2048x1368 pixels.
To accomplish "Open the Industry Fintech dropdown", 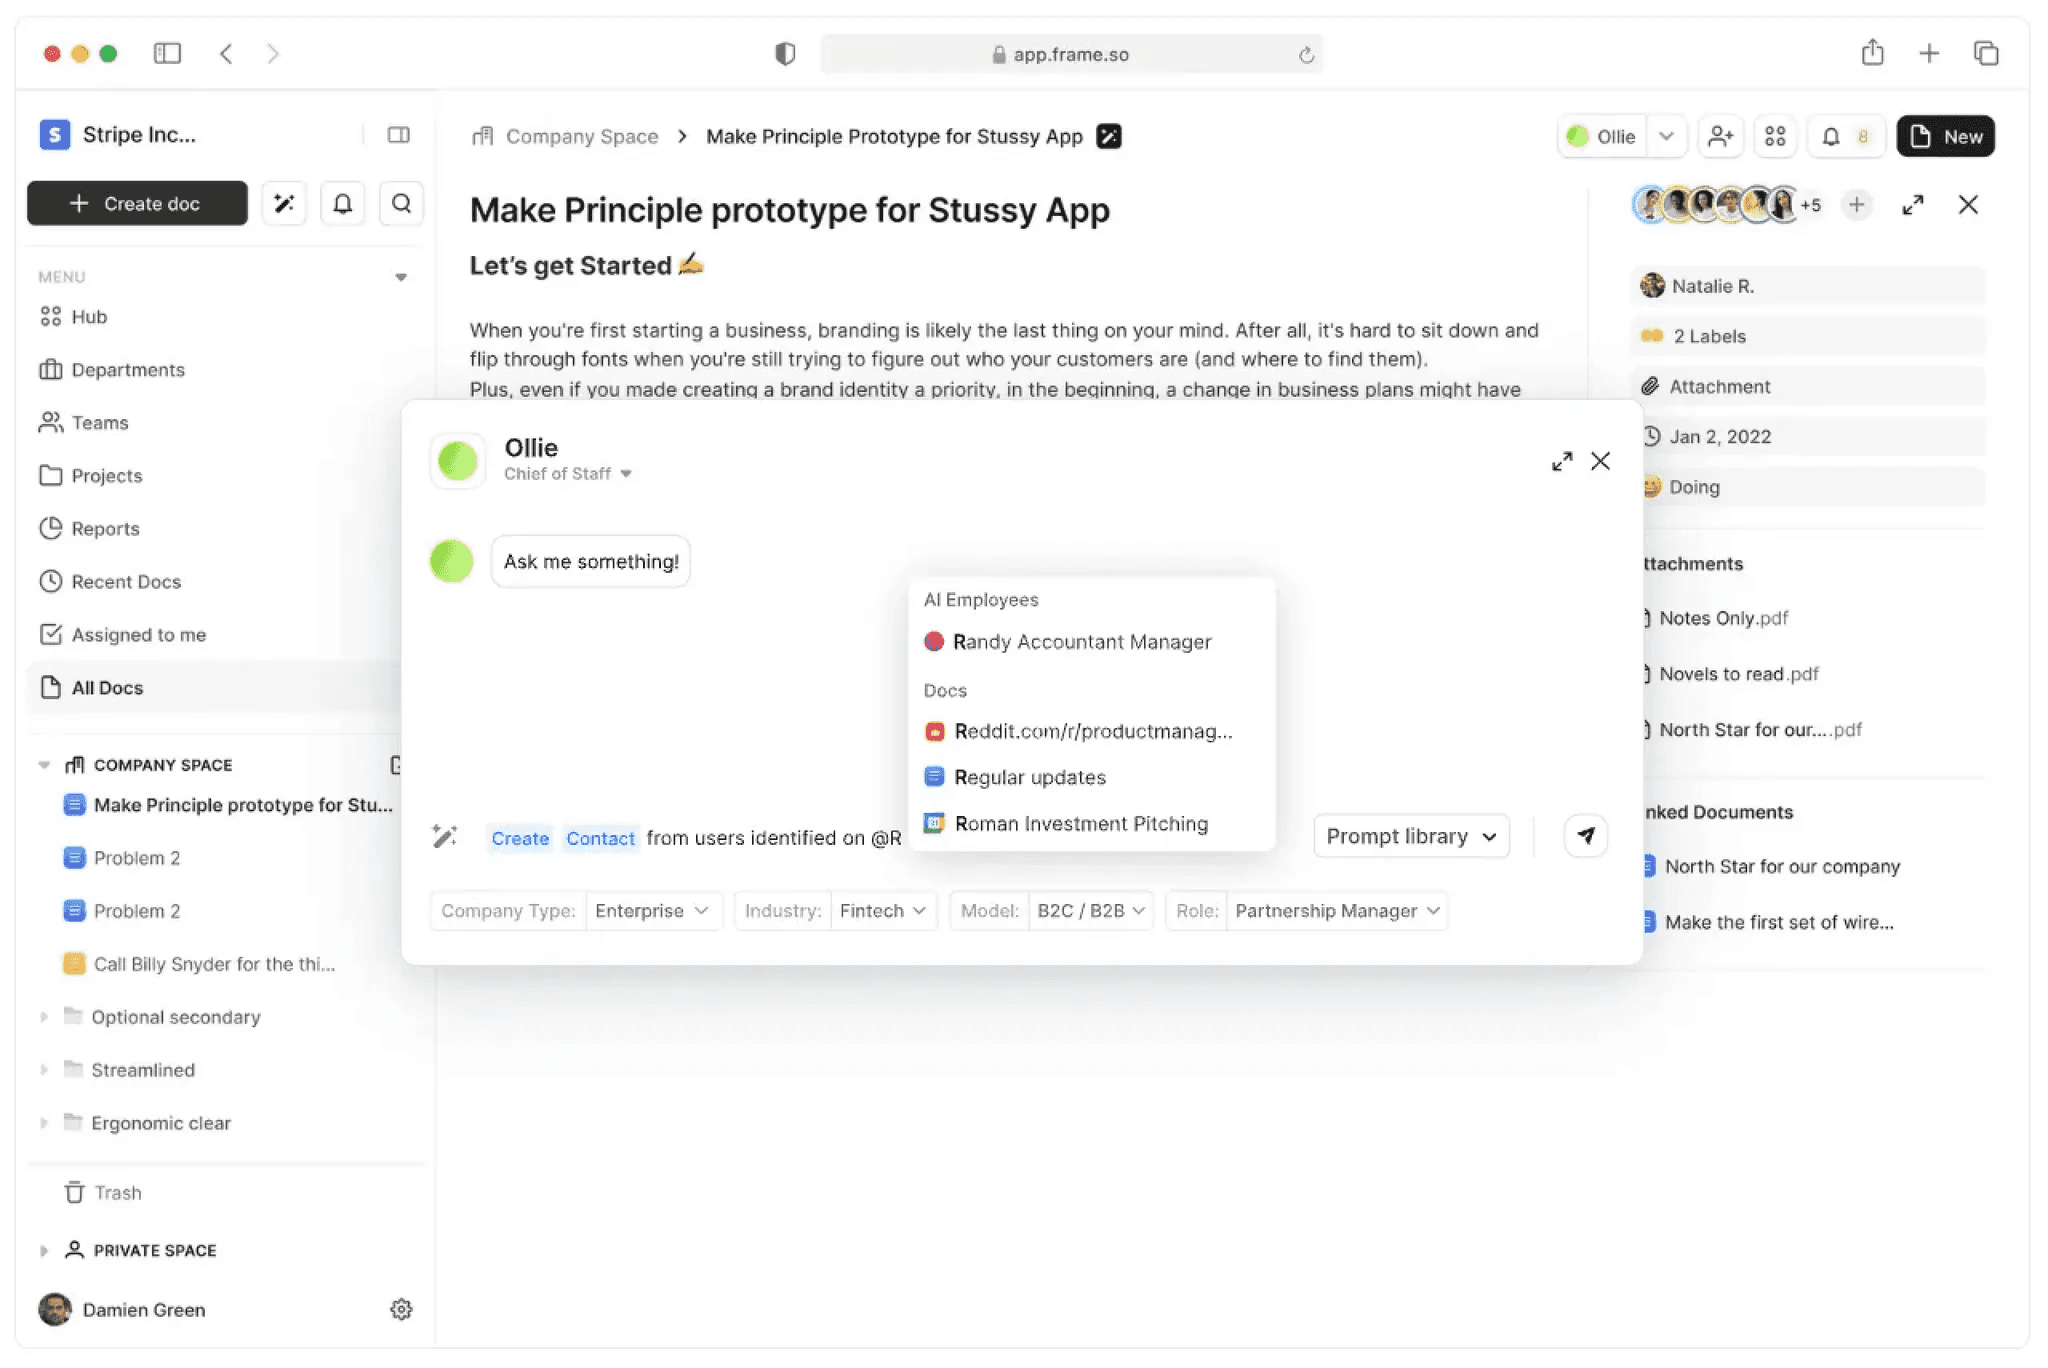I will coord(882,911).
